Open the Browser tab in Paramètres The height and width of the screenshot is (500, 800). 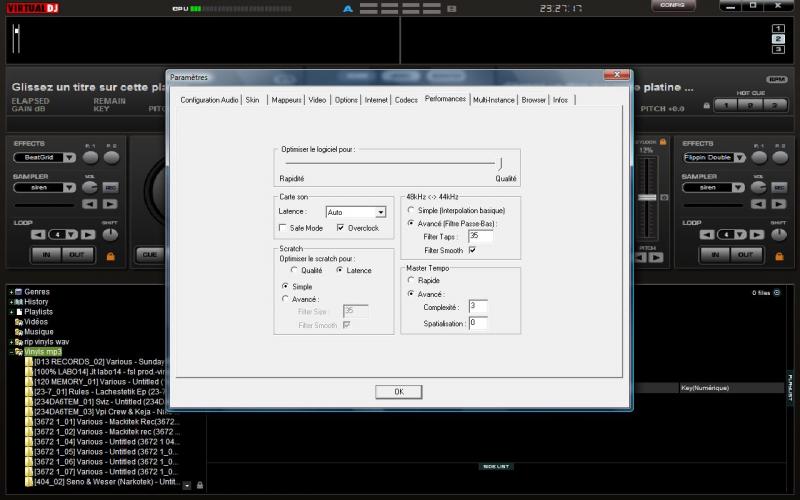(x=534, y=100)
